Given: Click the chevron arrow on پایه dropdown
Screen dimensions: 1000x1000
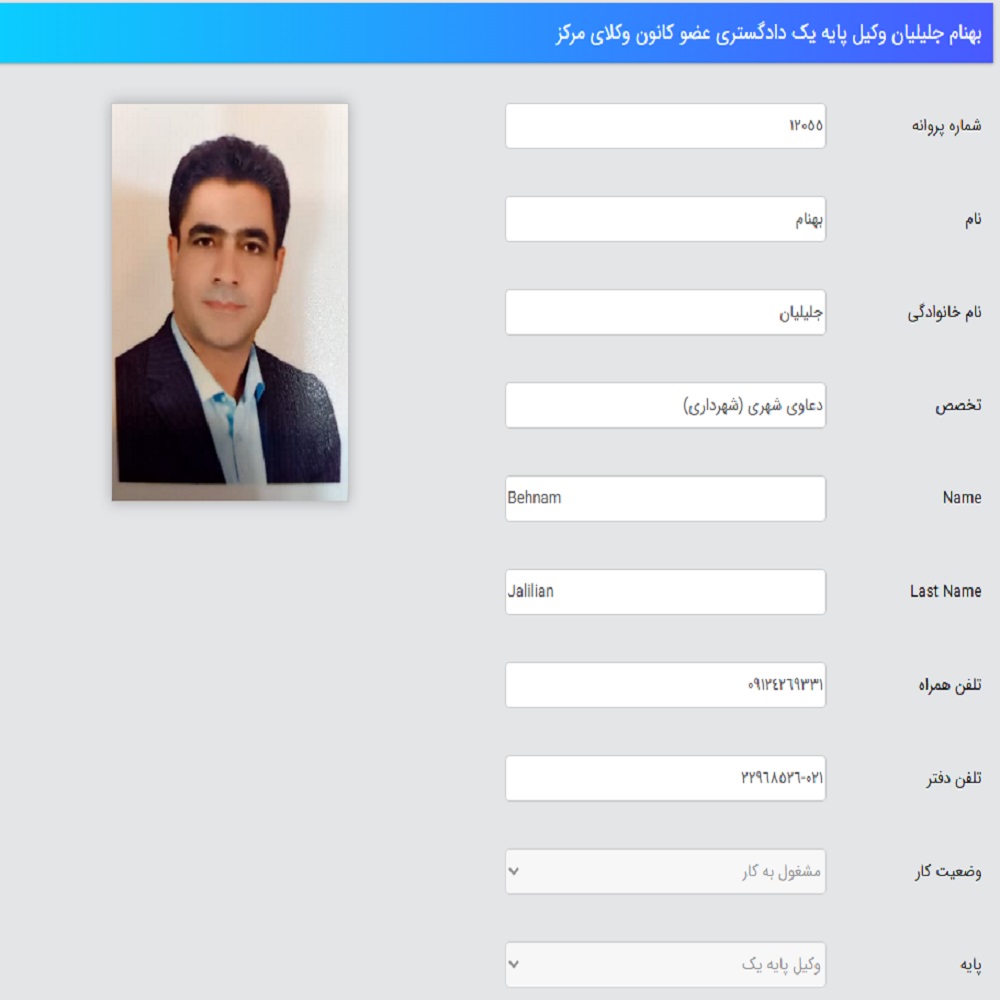Looking at the screenshot, I should (514, 964).
